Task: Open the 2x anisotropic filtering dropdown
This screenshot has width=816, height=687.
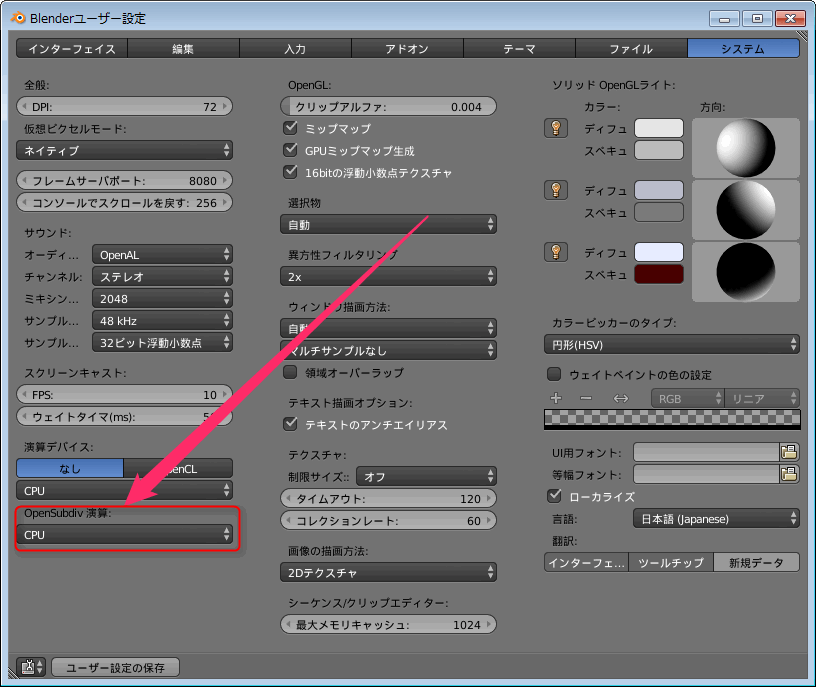Action: [x=388, y=276]
